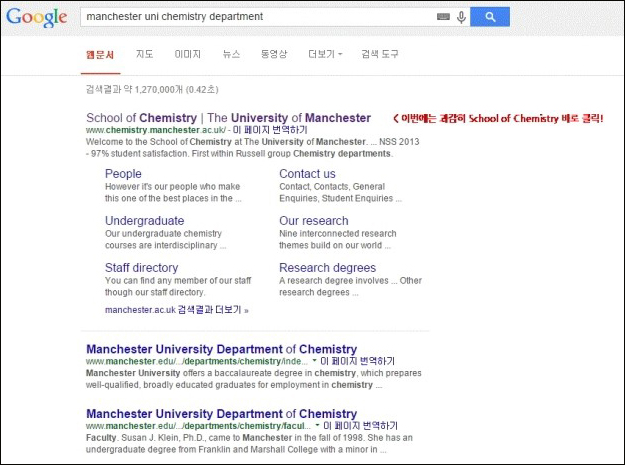
Task: Expand dropdown arrow beside departments/chemistry/facul URL
Action: coord(317,425)
